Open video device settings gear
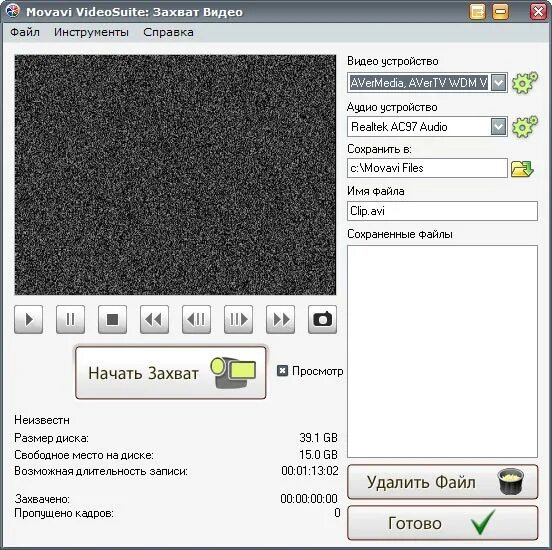552x550 pixels. (525, 82)
